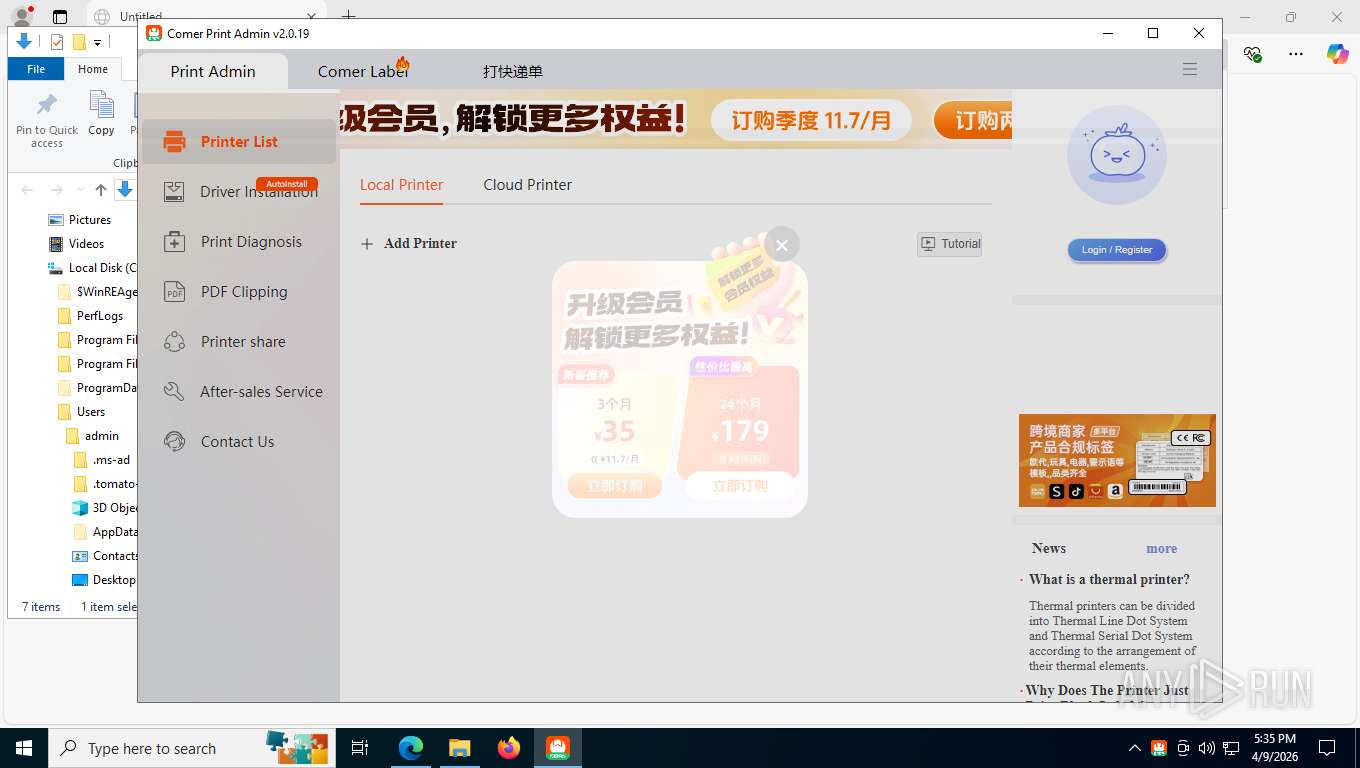
Task: Switch to the 打快递单 tab
Action: click(x=512, y=71)
